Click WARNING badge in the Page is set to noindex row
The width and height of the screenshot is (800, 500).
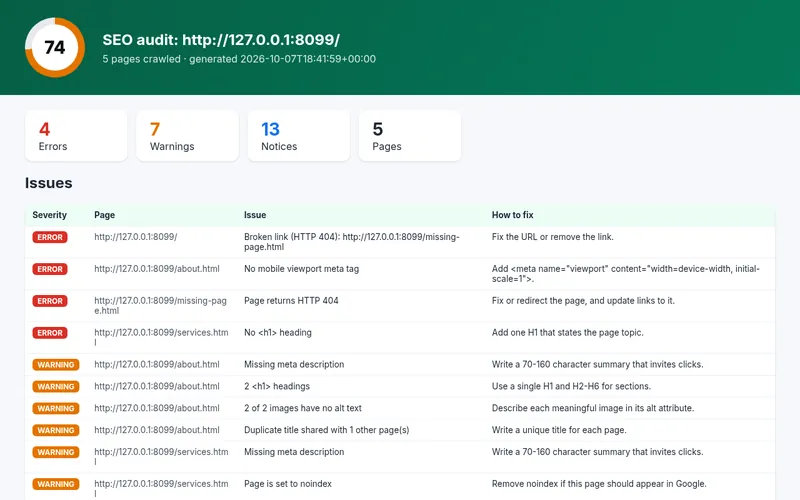[56, 484]
